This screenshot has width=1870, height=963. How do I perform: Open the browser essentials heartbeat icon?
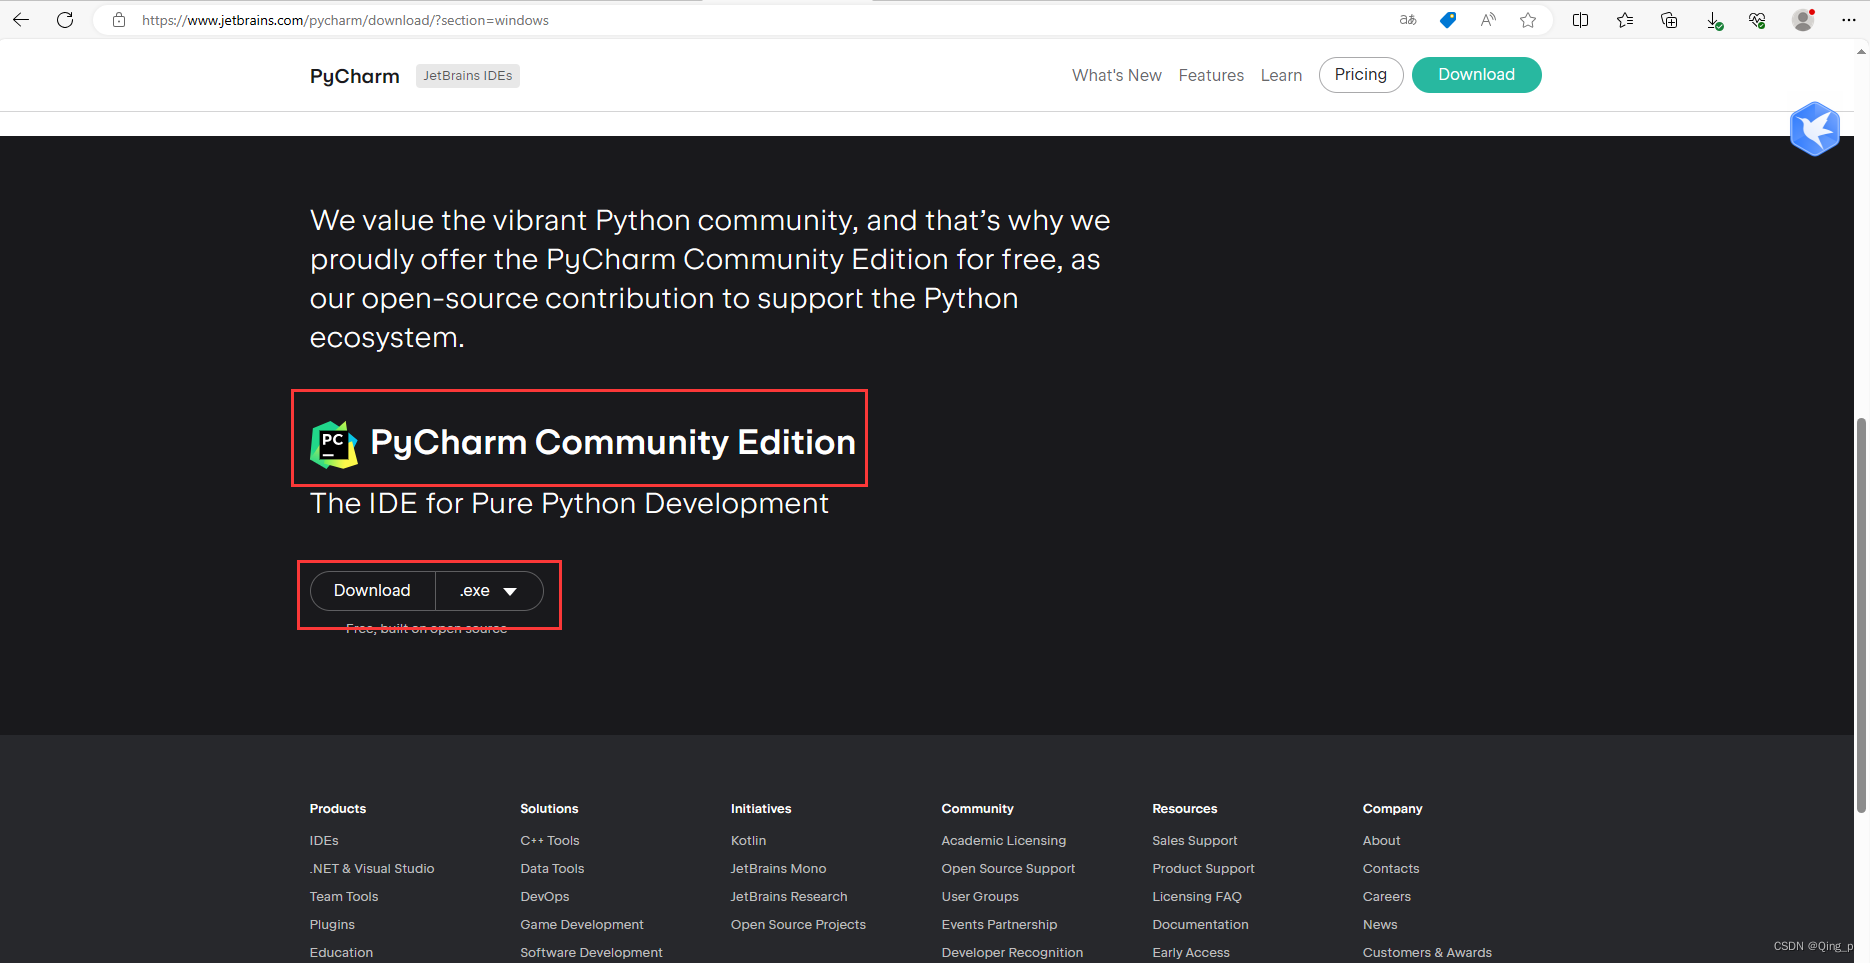(1757, 20)
